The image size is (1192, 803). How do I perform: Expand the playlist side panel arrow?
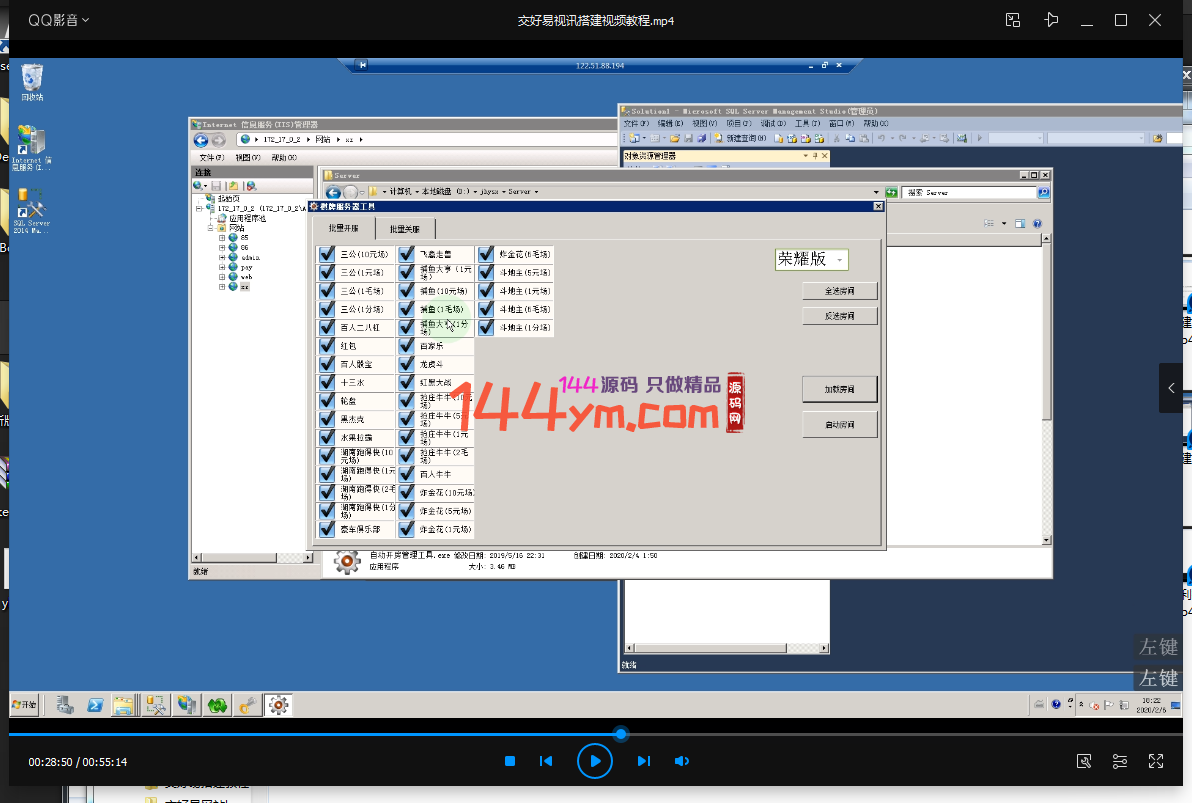(x=1171, y=388)
